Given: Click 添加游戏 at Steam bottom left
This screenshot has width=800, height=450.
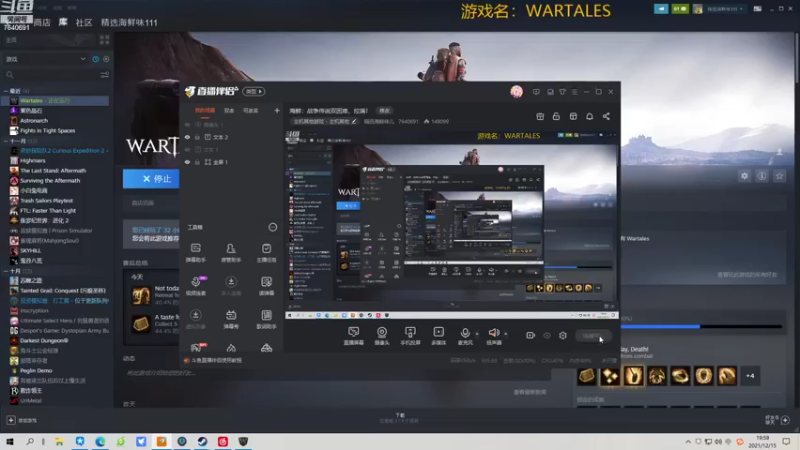Looking at the screenshot, I should click(x=22, y=420).
